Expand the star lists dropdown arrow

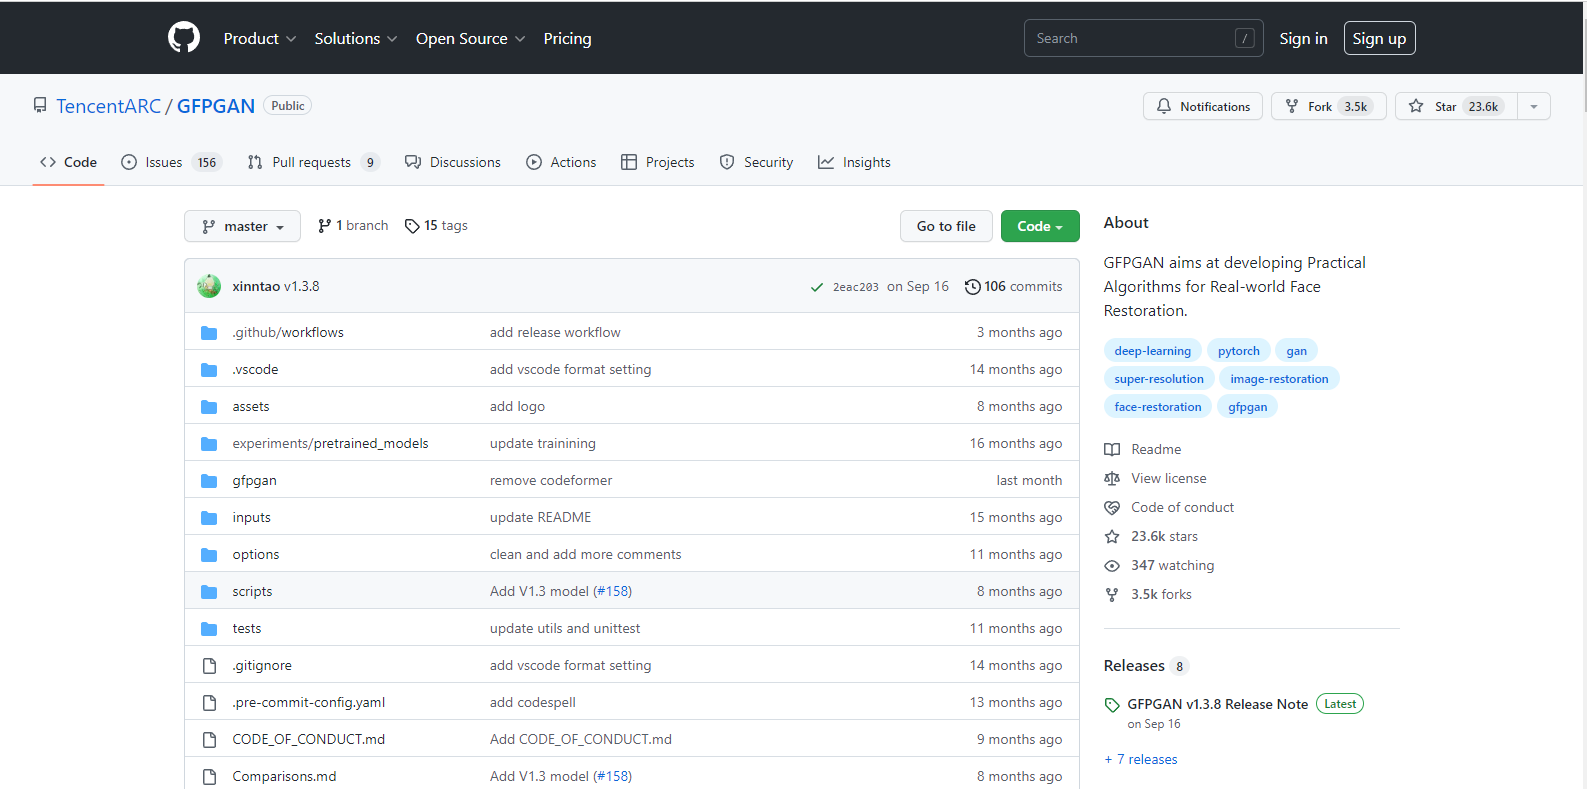(x=1534, y=106)
